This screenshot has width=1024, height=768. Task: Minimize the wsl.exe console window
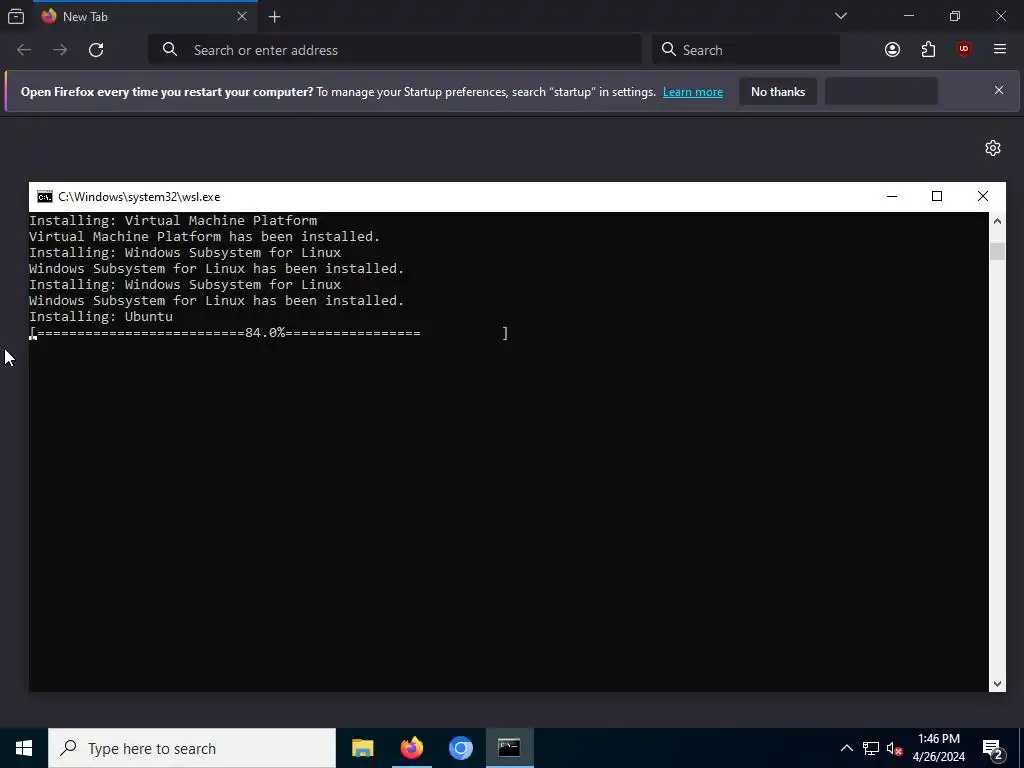click(891, 196)
